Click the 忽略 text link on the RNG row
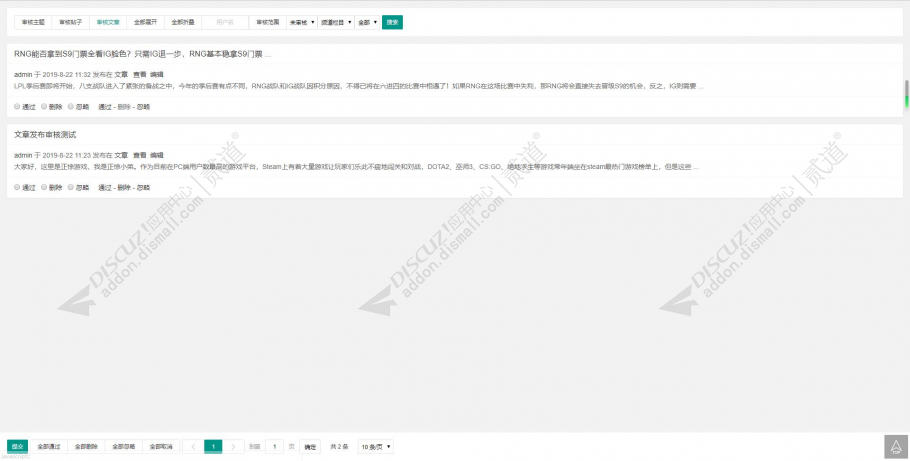 [143, 107]
